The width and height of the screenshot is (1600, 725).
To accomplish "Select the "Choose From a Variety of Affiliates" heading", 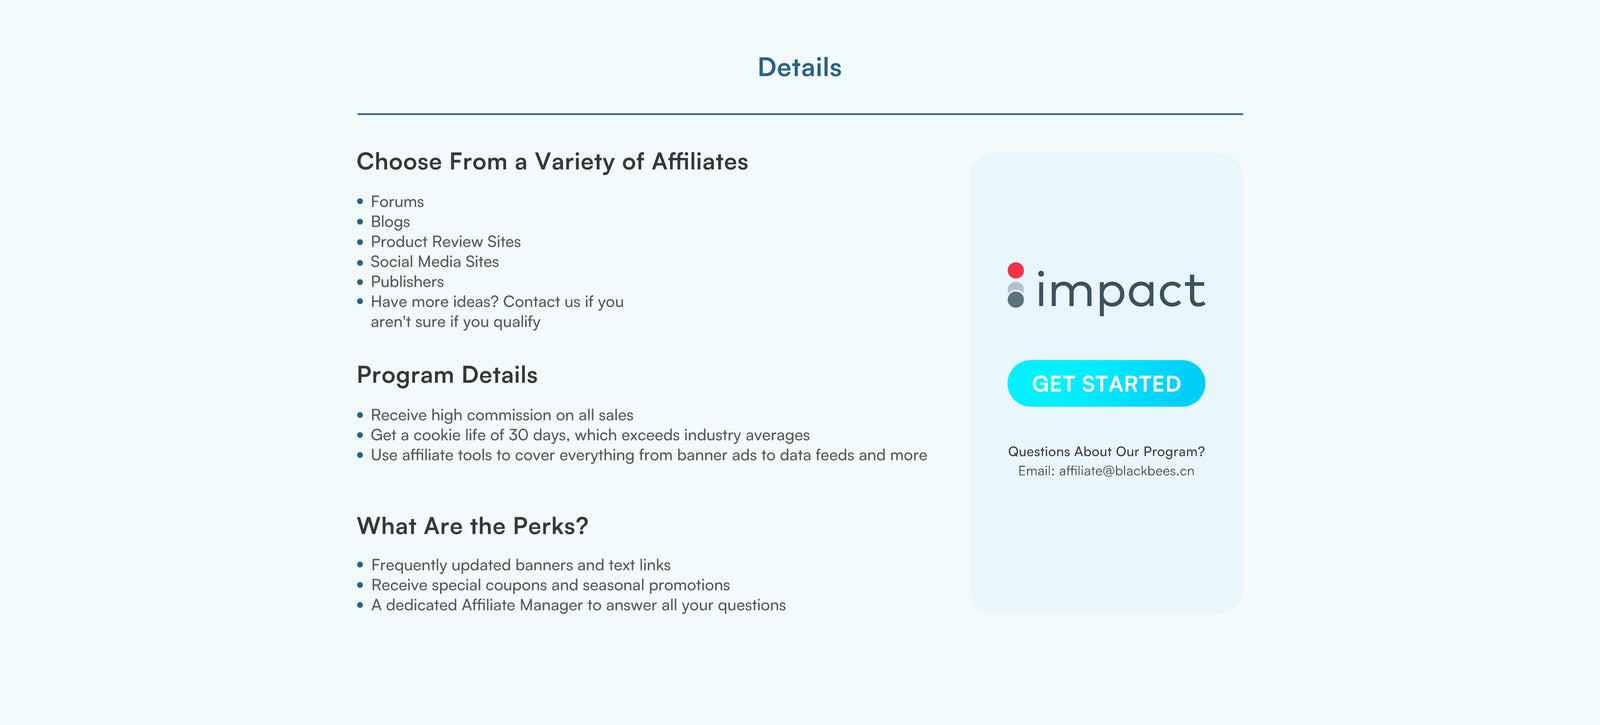I will (552, 162).
